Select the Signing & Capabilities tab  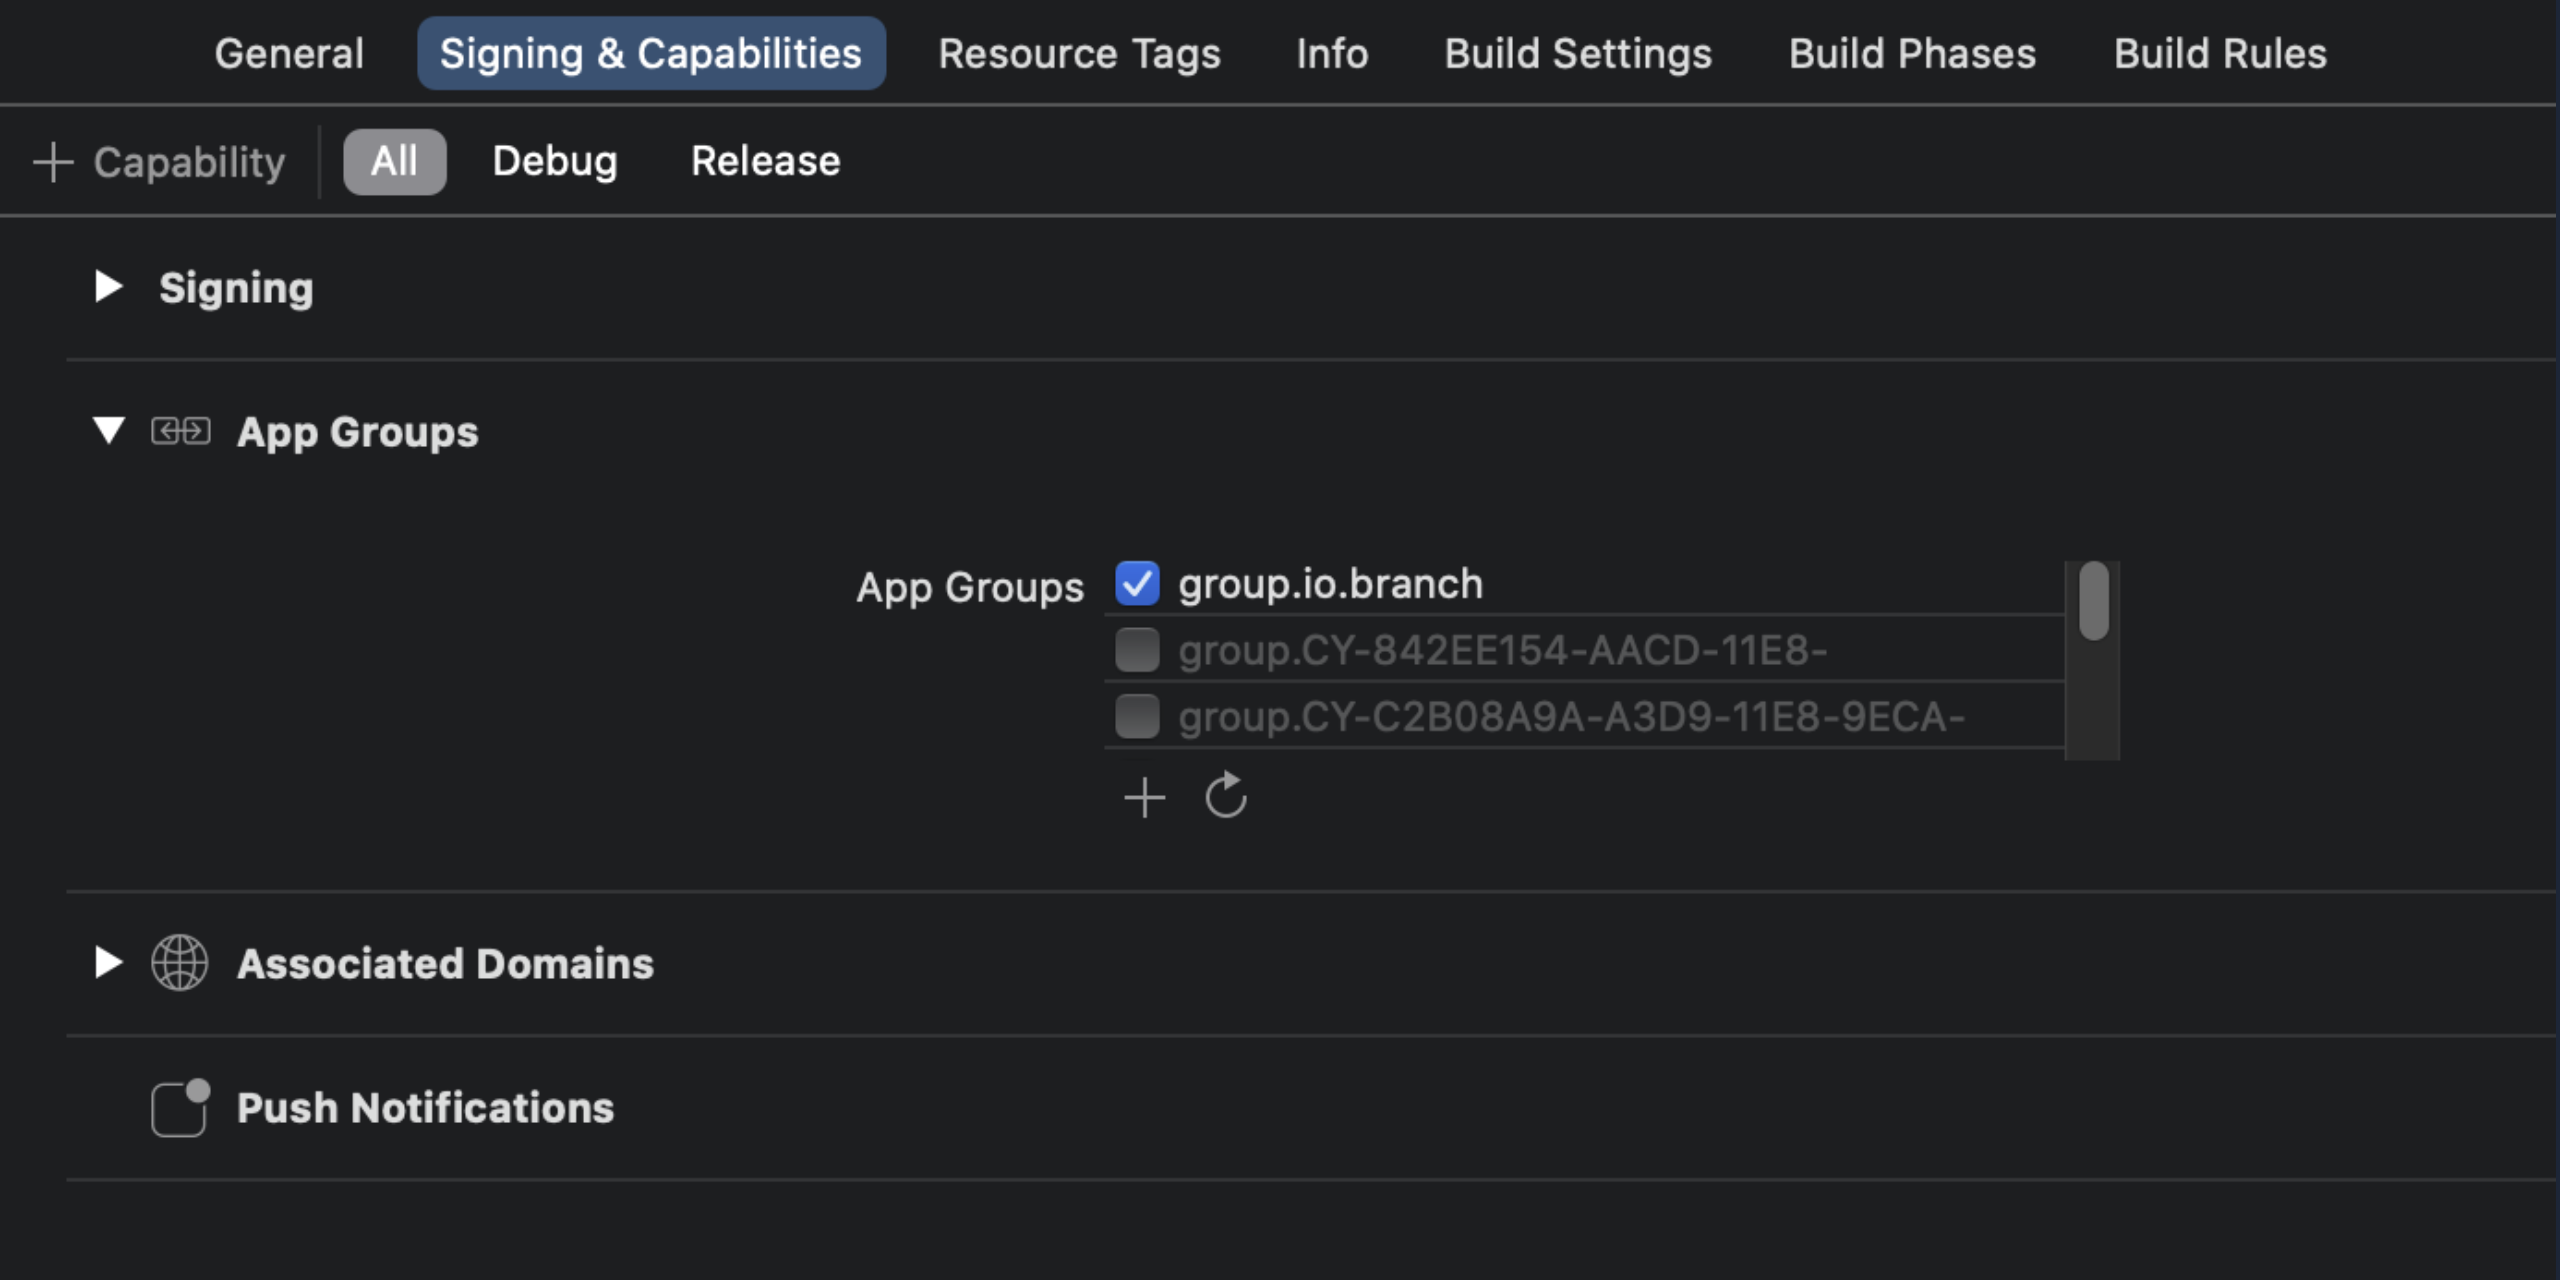pos(651,53)
